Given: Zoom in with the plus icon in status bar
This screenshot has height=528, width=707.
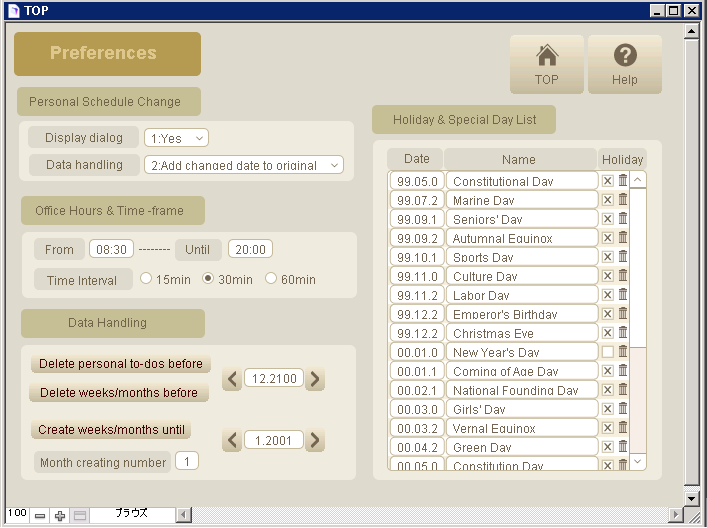Looking at the screenshot, I should point(60,515).
